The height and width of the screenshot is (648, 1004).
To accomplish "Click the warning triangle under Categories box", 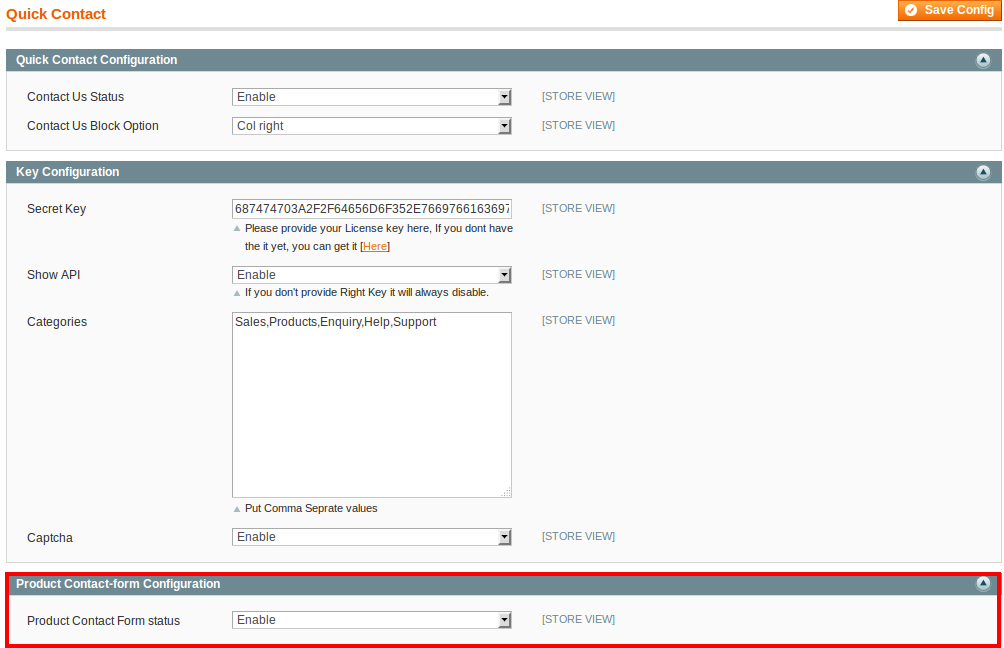I will click(237, 508).
